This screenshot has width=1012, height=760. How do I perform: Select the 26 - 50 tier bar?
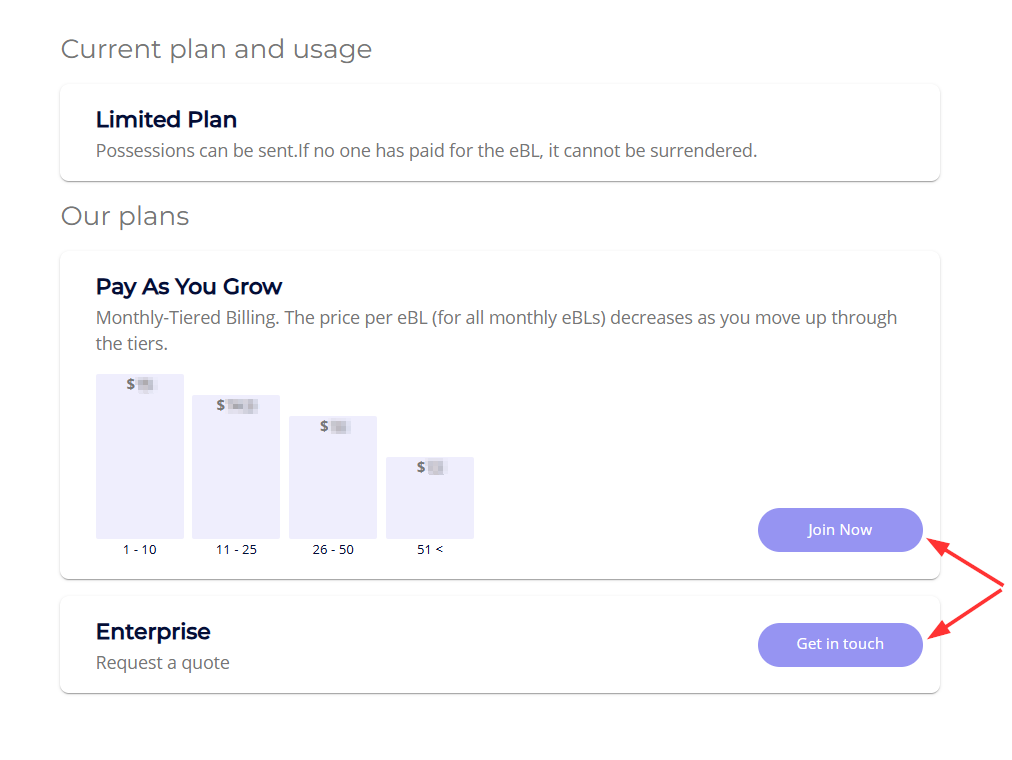click(333, 485)
